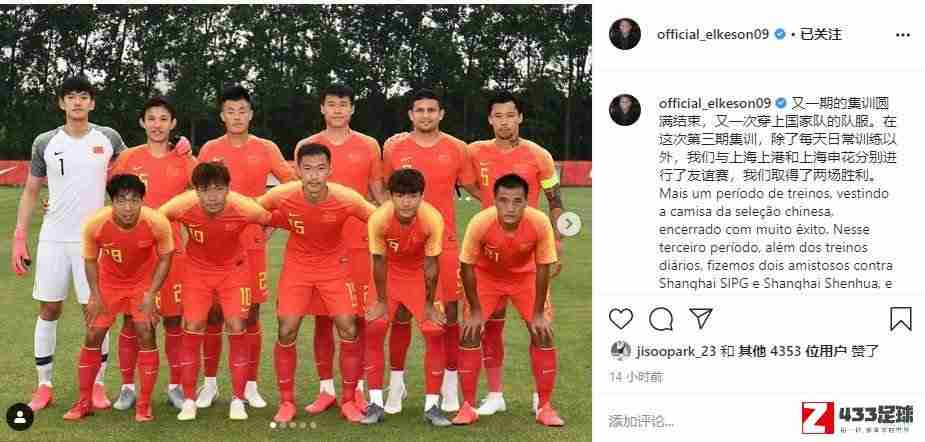Open official_elkeson09 username in caption
Image resolution: width=925 pixels, height=442 pixels.
715,103
